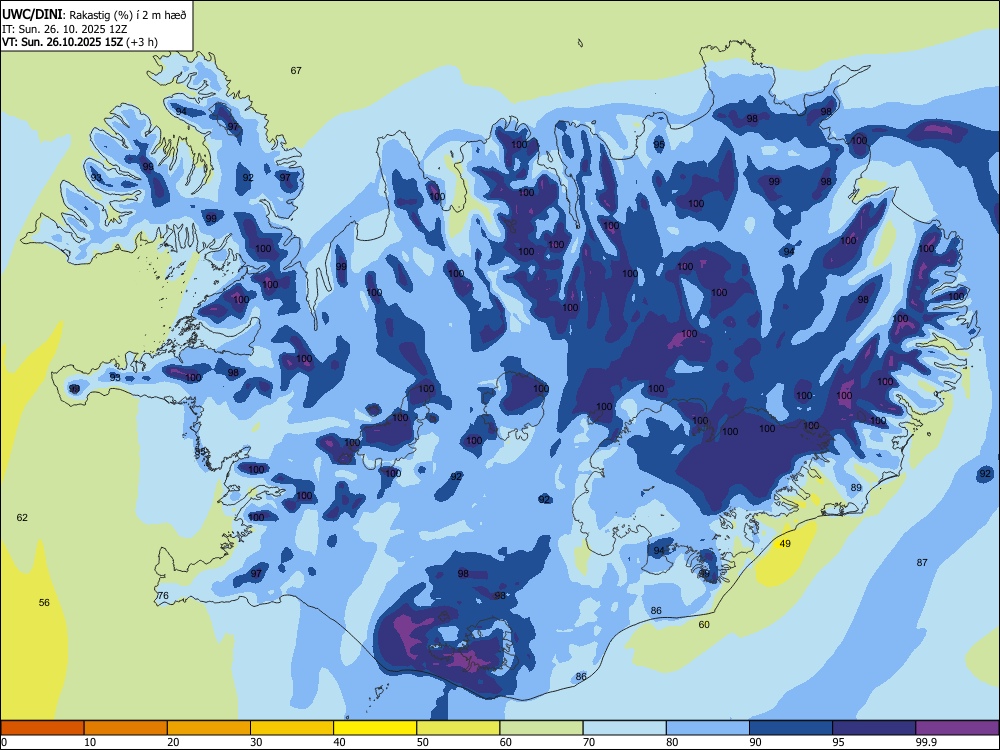
Task: Click the map value "56"
Action: pyautogui.click(x=44, y=602)
